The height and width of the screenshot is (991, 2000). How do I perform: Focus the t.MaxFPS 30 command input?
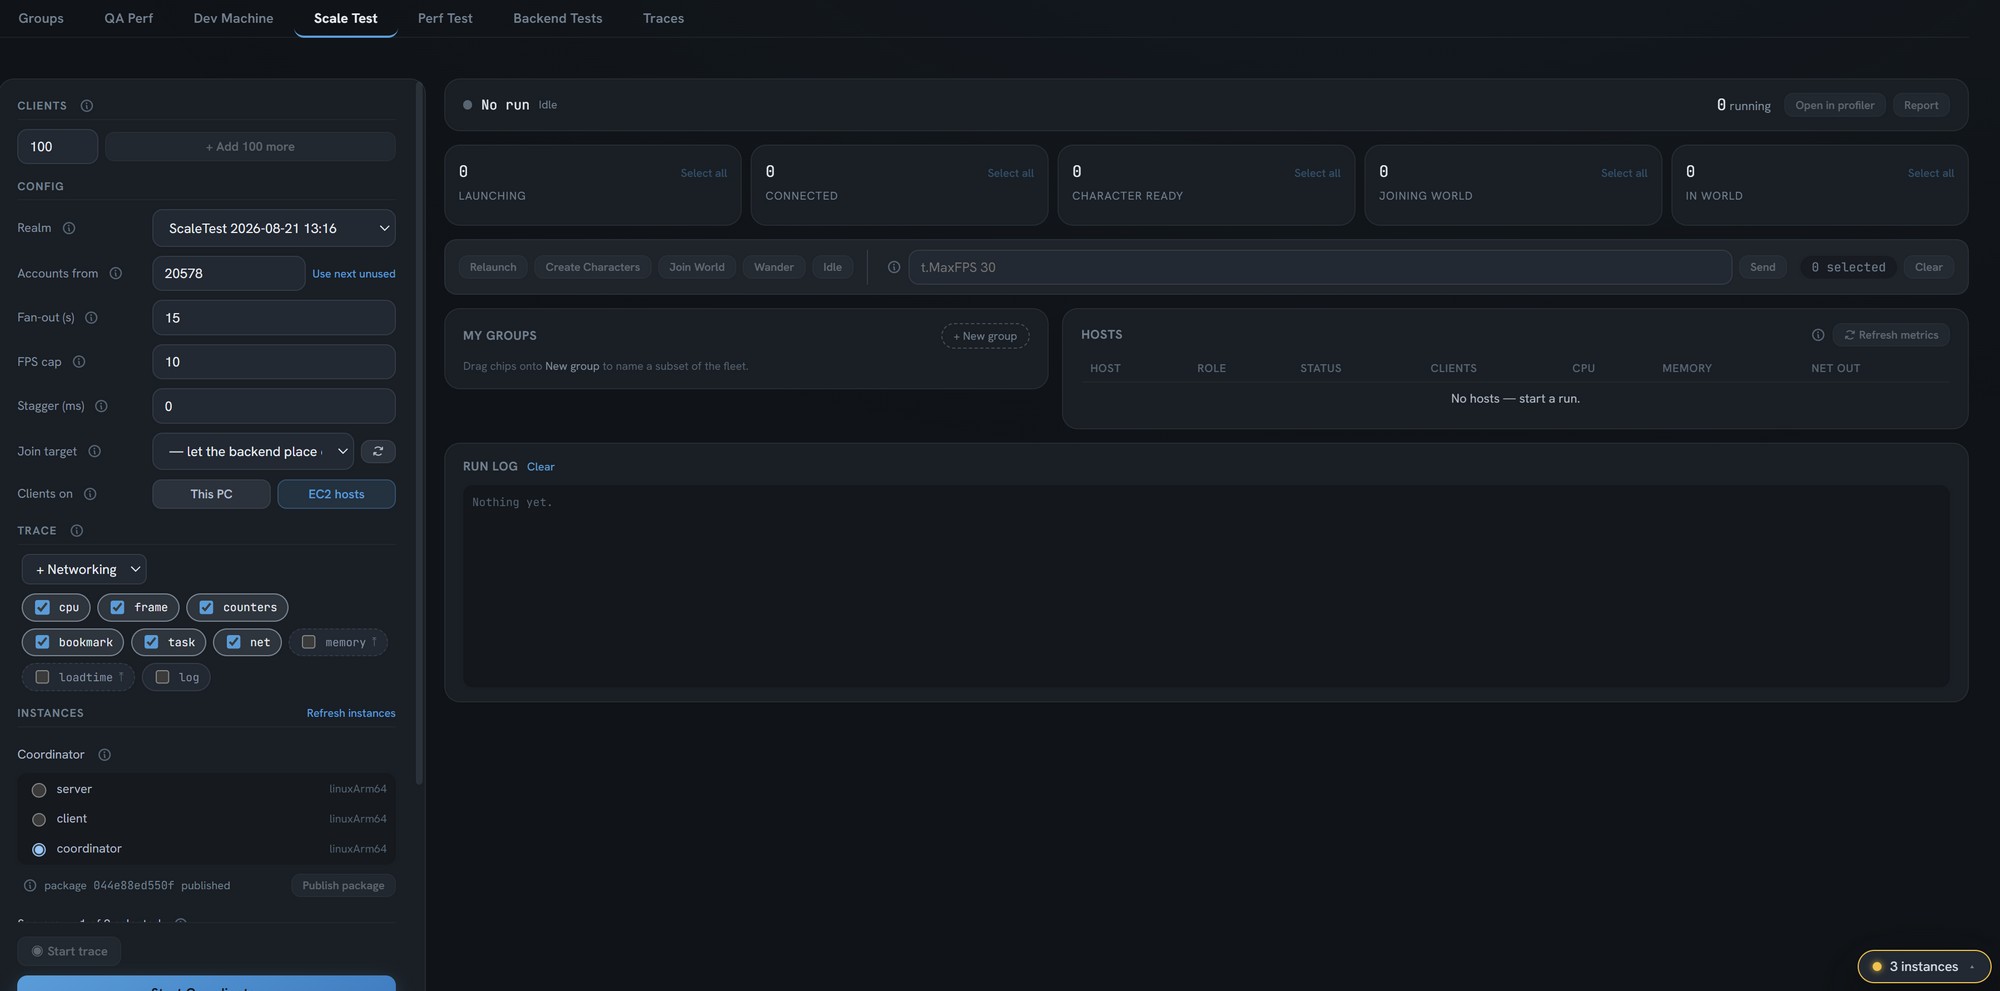click(x=1320, y=267)
